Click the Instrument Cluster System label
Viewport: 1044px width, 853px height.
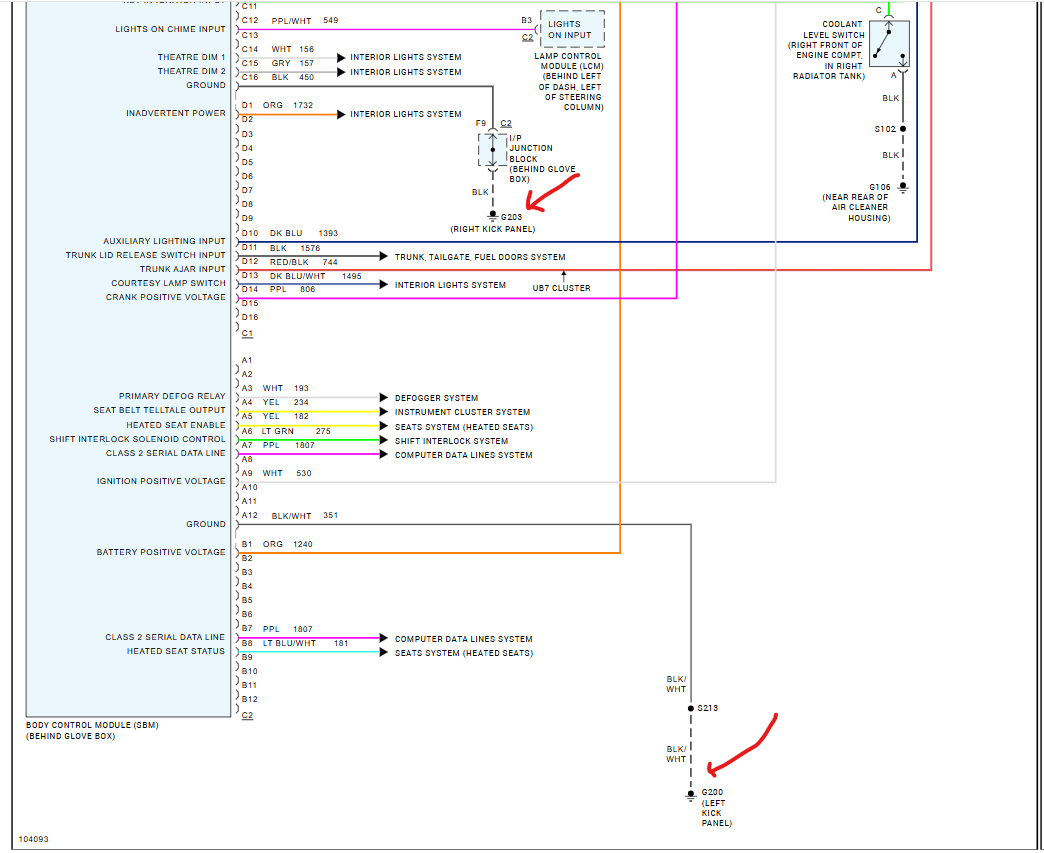click(462, 412)
